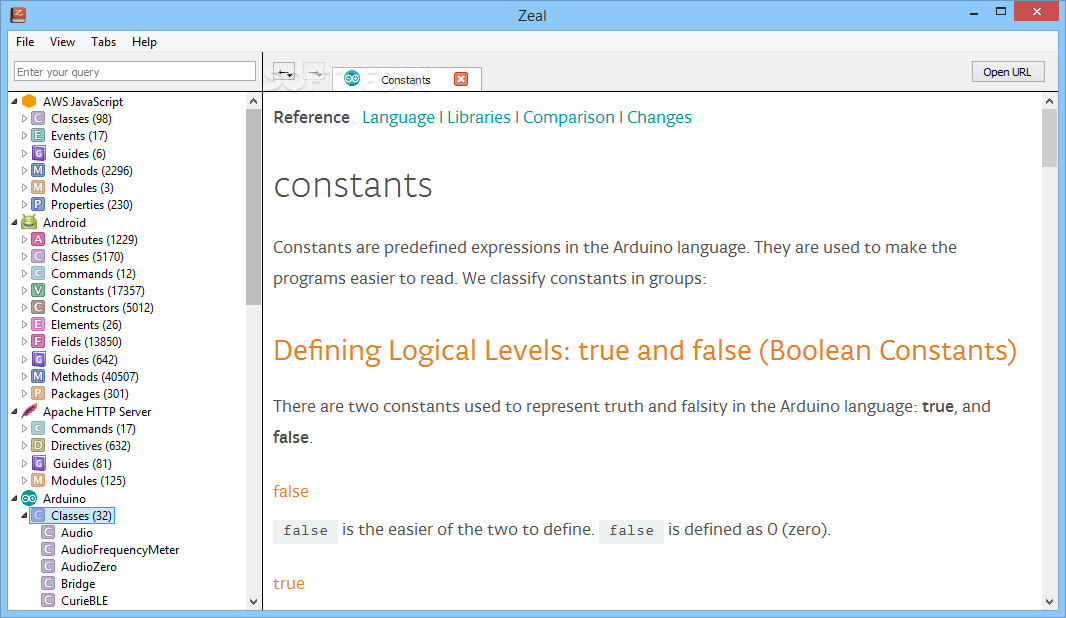Click the Events (17) E icon
The image size is (1066, 618).
point(38,135)
